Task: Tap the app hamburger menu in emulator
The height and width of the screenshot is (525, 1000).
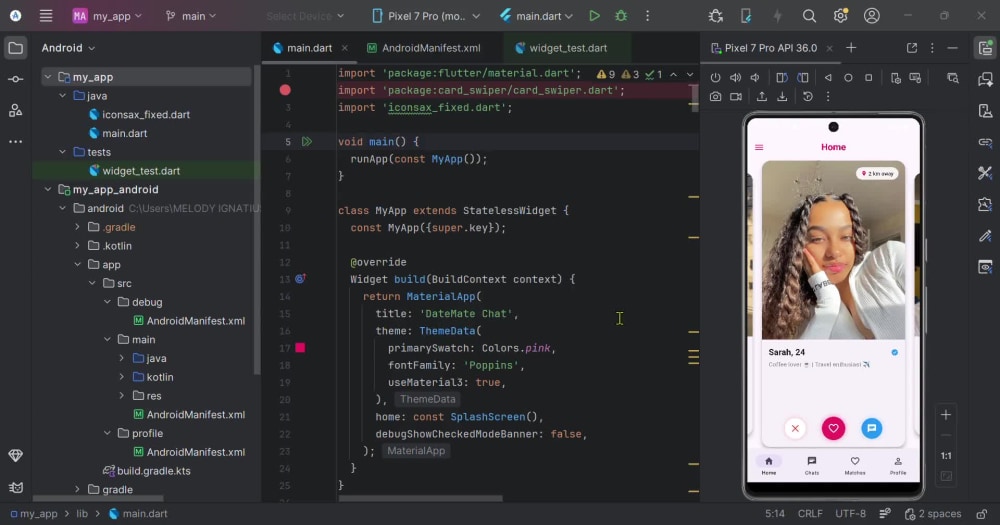Action: (x=759, y=147)
